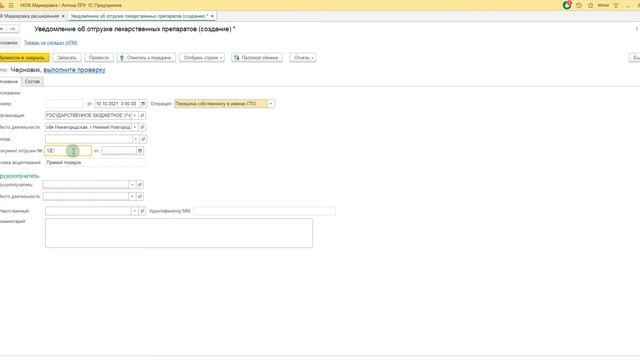Expand the first Место деятельности dropdown arrow
Viewport: 640px width, 360px height.
(x=135, y=127)
